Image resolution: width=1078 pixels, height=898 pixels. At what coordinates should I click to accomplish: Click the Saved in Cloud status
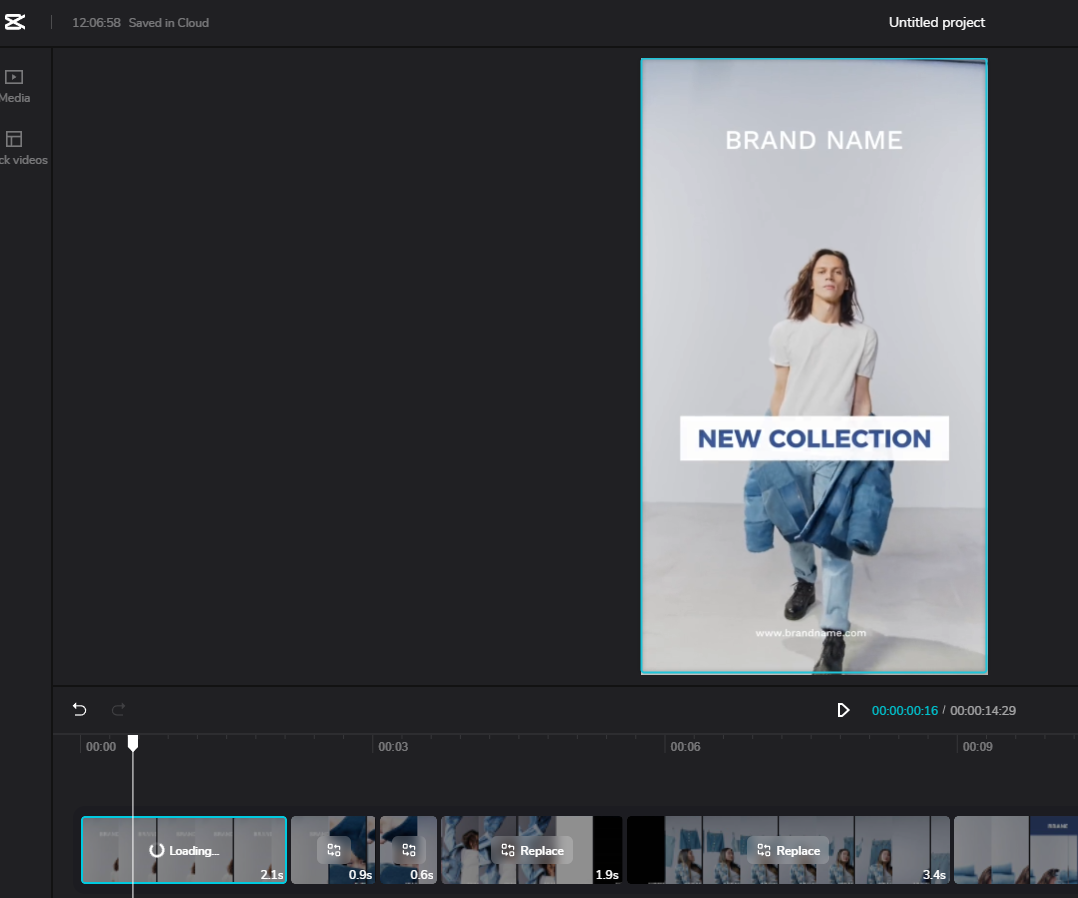click(168, 23)
